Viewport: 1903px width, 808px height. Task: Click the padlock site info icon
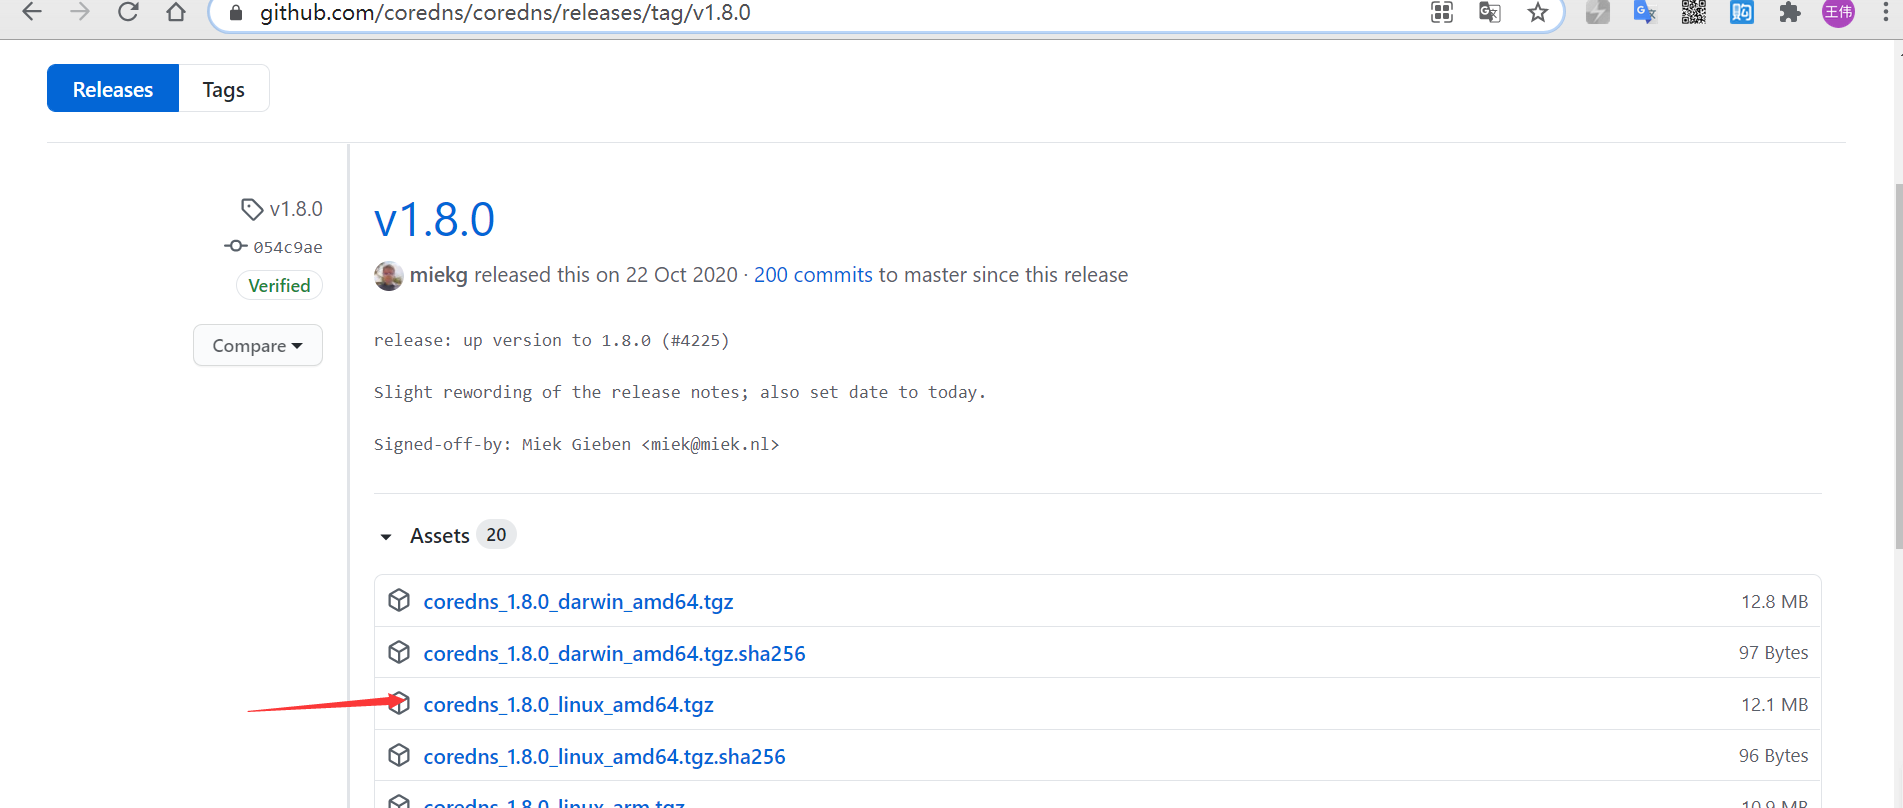(x=236, y=13)
